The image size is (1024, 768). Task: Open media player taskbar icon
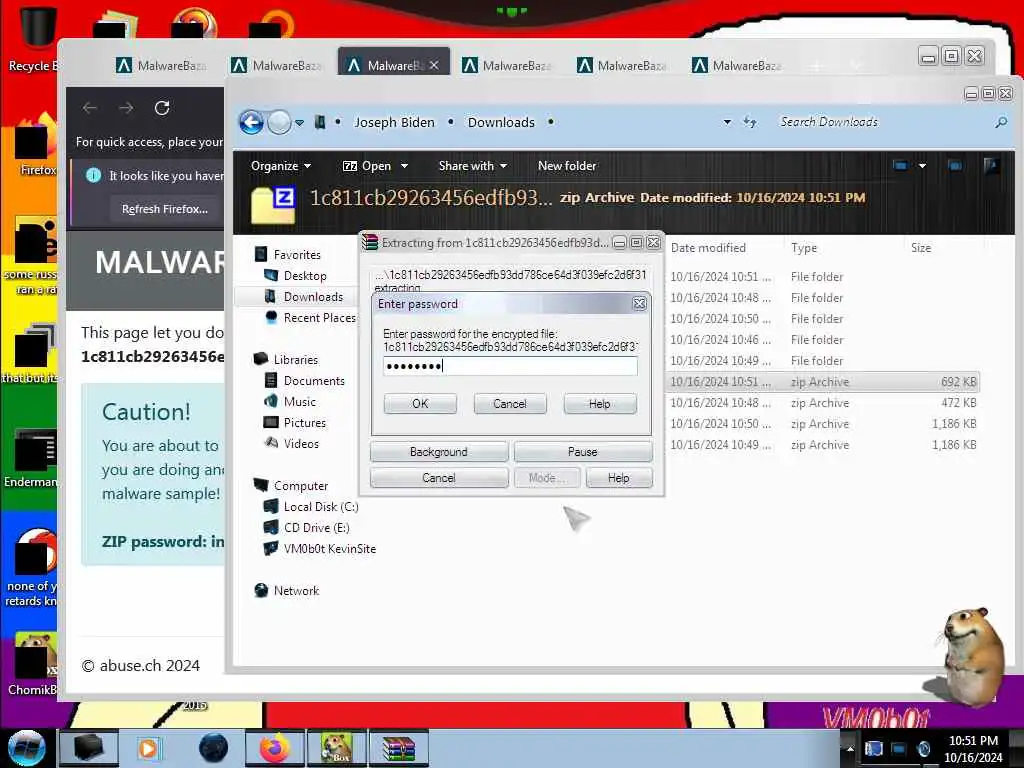[149, 748]
